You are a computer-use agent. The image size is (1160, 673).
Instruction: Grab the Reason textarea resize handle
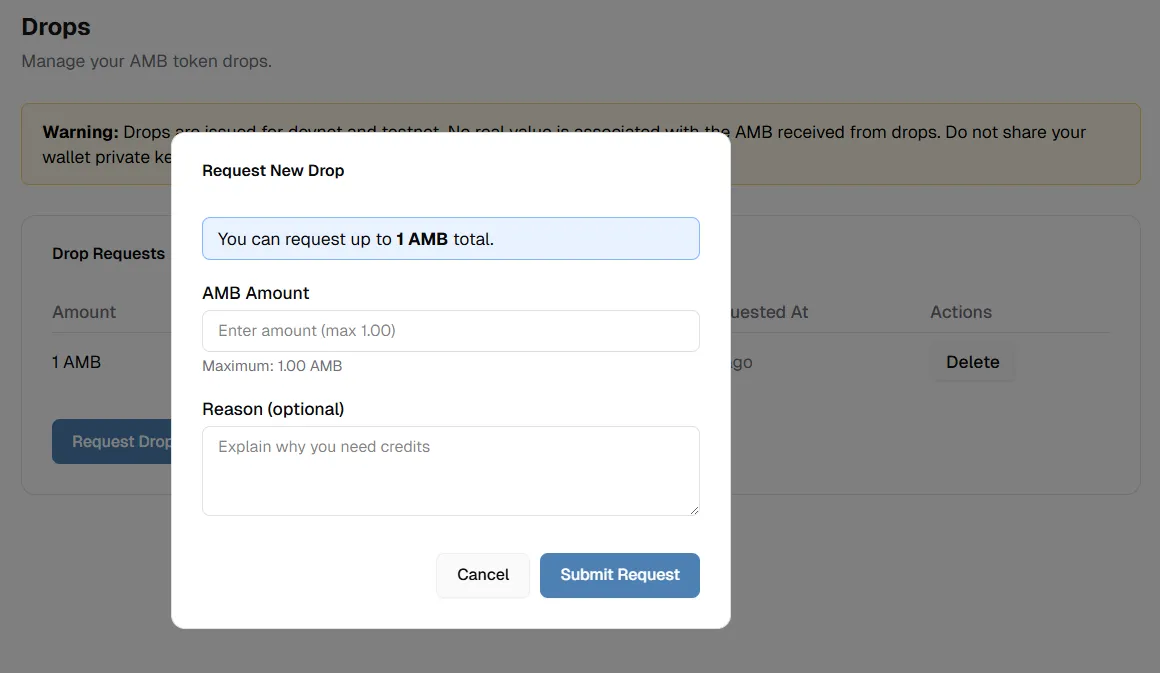(693, 510)
